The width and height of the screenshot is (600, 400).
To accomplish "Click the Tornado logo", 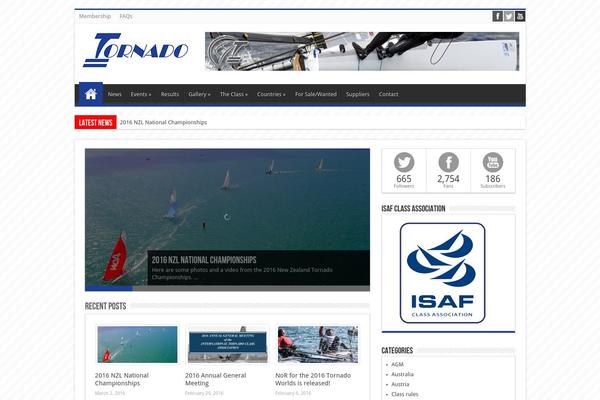I will click(135, 50).
